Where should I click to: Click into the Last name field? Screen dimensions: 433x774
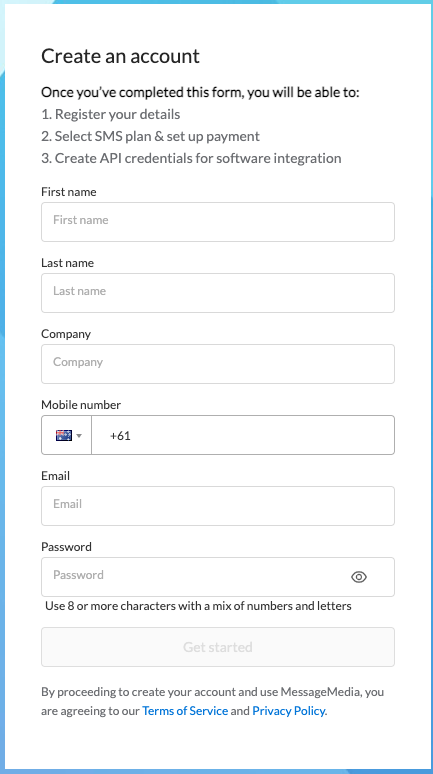[x=218, y=293]
